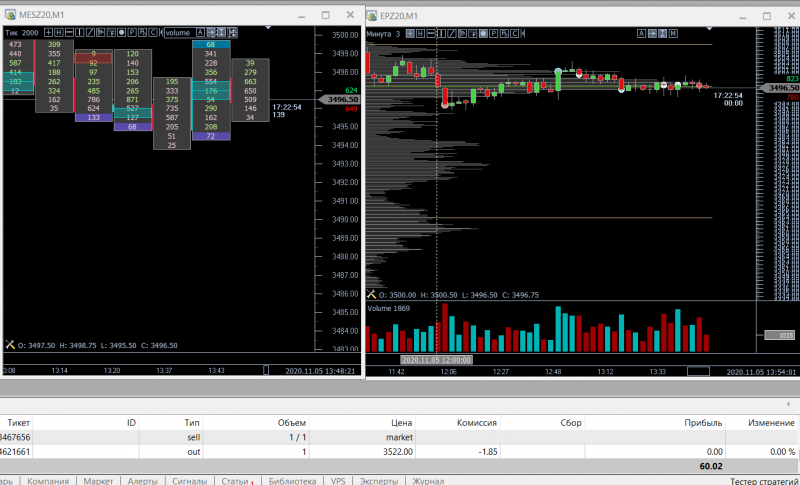Click the P button in the MESZ20 toolbar
This screenshot has width=800, height=485.
coord(132,33)
